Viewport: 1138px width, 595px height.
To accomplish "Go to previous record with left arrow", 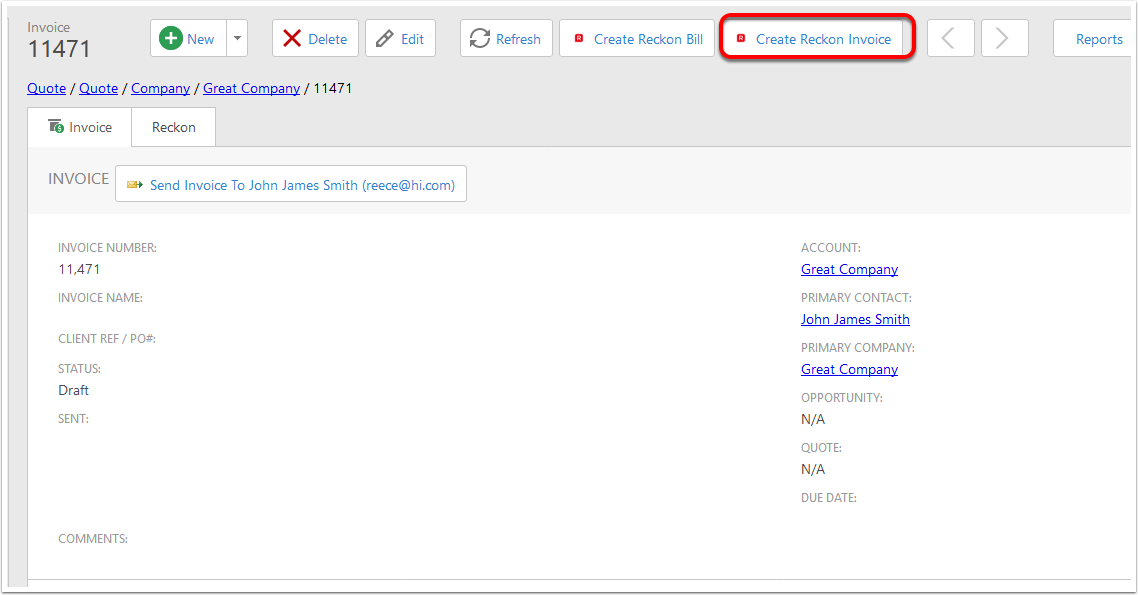I will click(950, 39).
